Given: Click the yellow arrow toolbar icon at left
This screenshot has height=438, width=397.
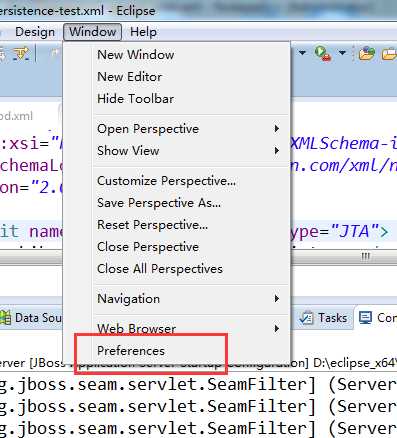Looking at the screenshot, I should click(21, 54).
